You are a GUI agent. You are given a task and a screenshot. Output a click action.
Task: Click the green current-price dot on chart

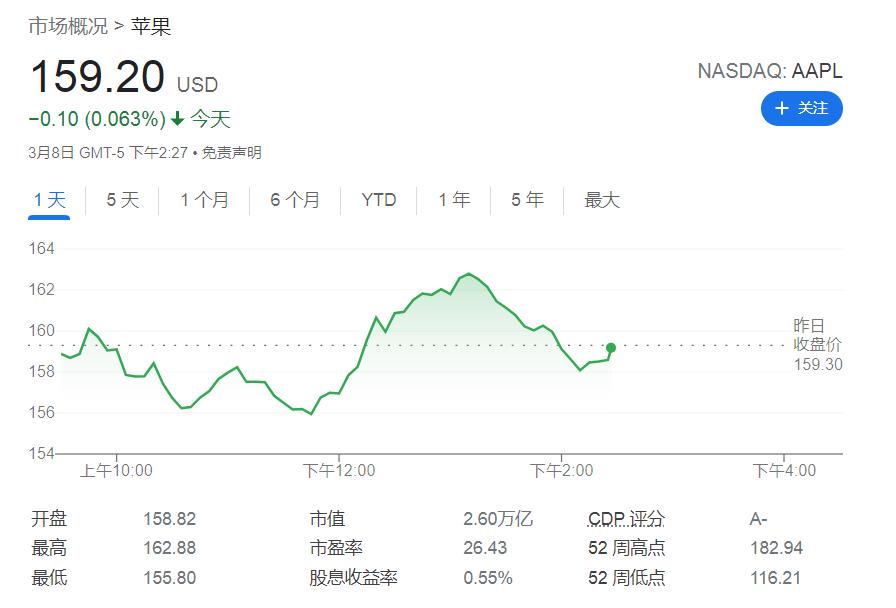coord(611,347)
